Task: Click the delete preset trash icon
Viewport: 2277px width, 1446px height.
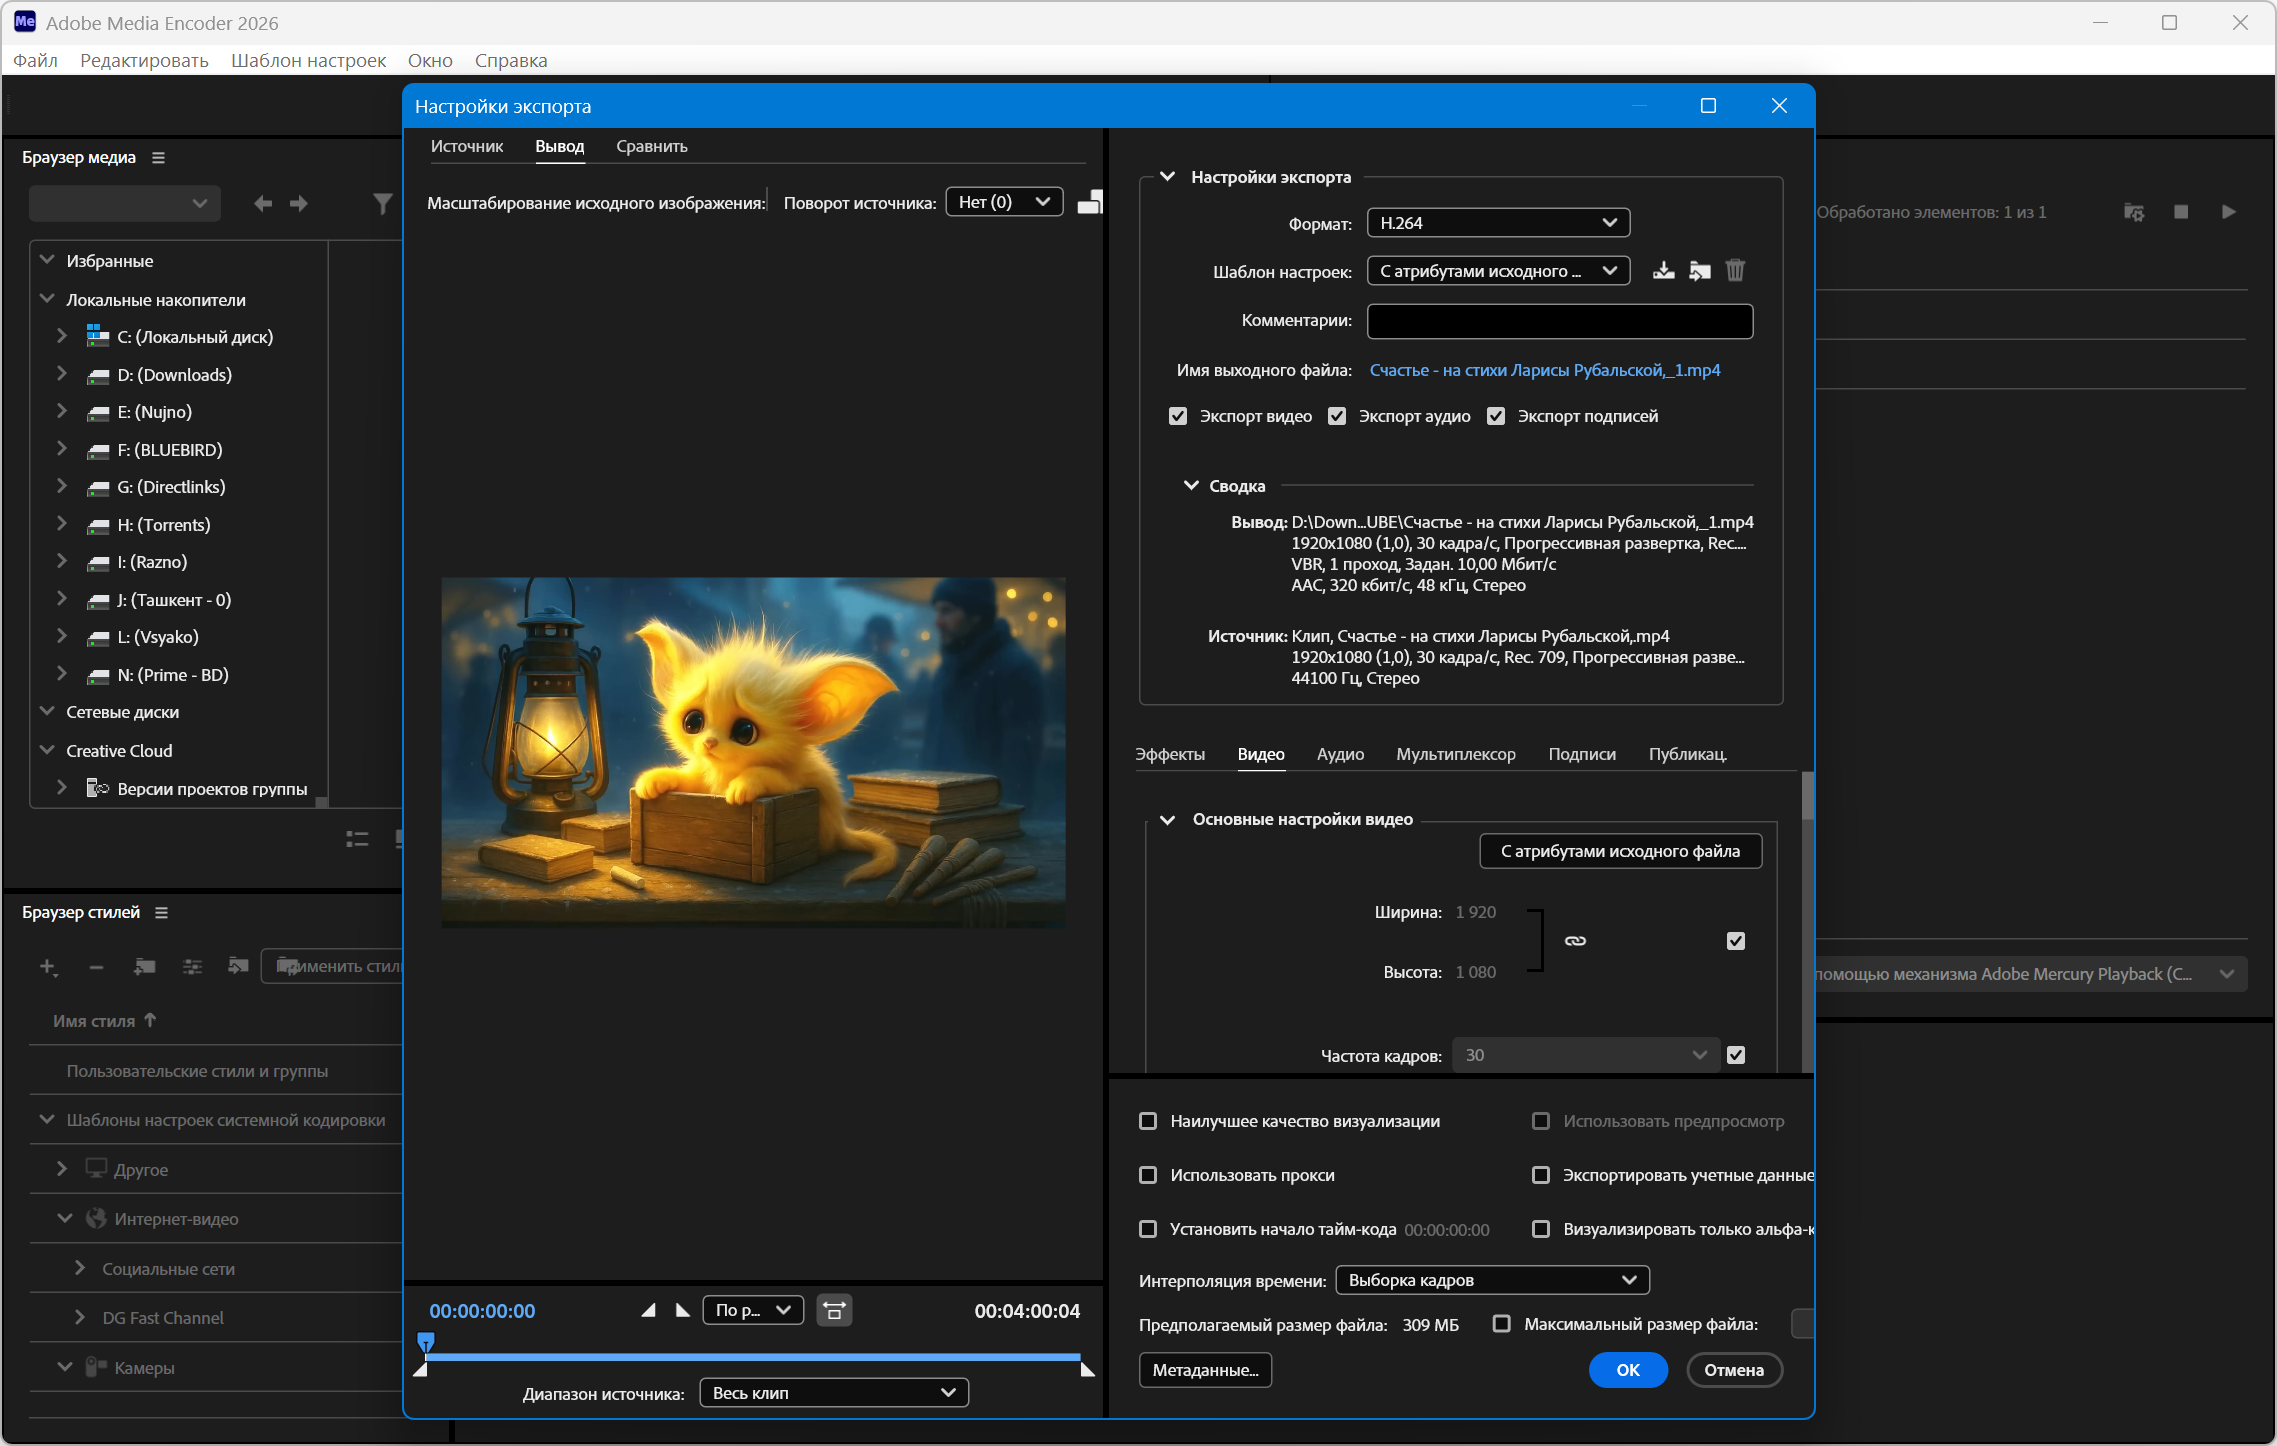Action: (x=1735, y=271)
